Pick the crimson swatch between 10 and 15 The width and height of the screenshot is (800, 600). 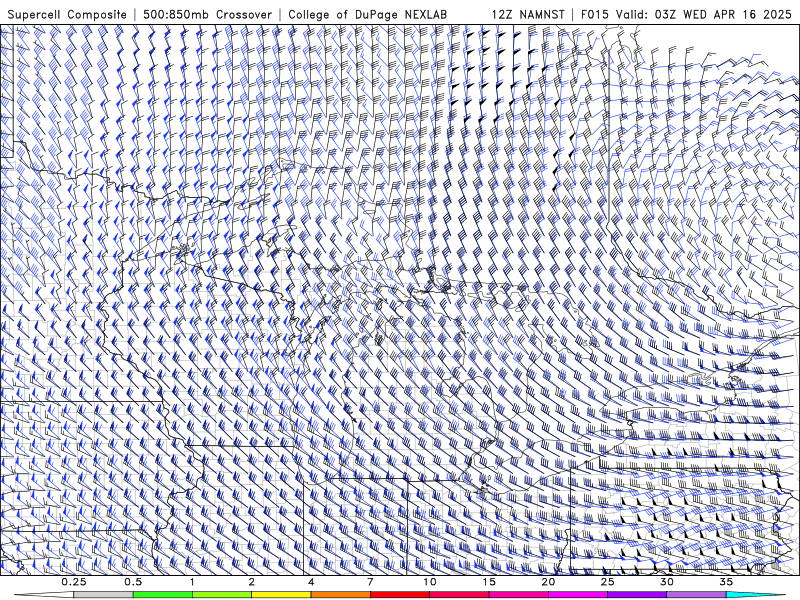pyautogui.click(x=459, y=595)
